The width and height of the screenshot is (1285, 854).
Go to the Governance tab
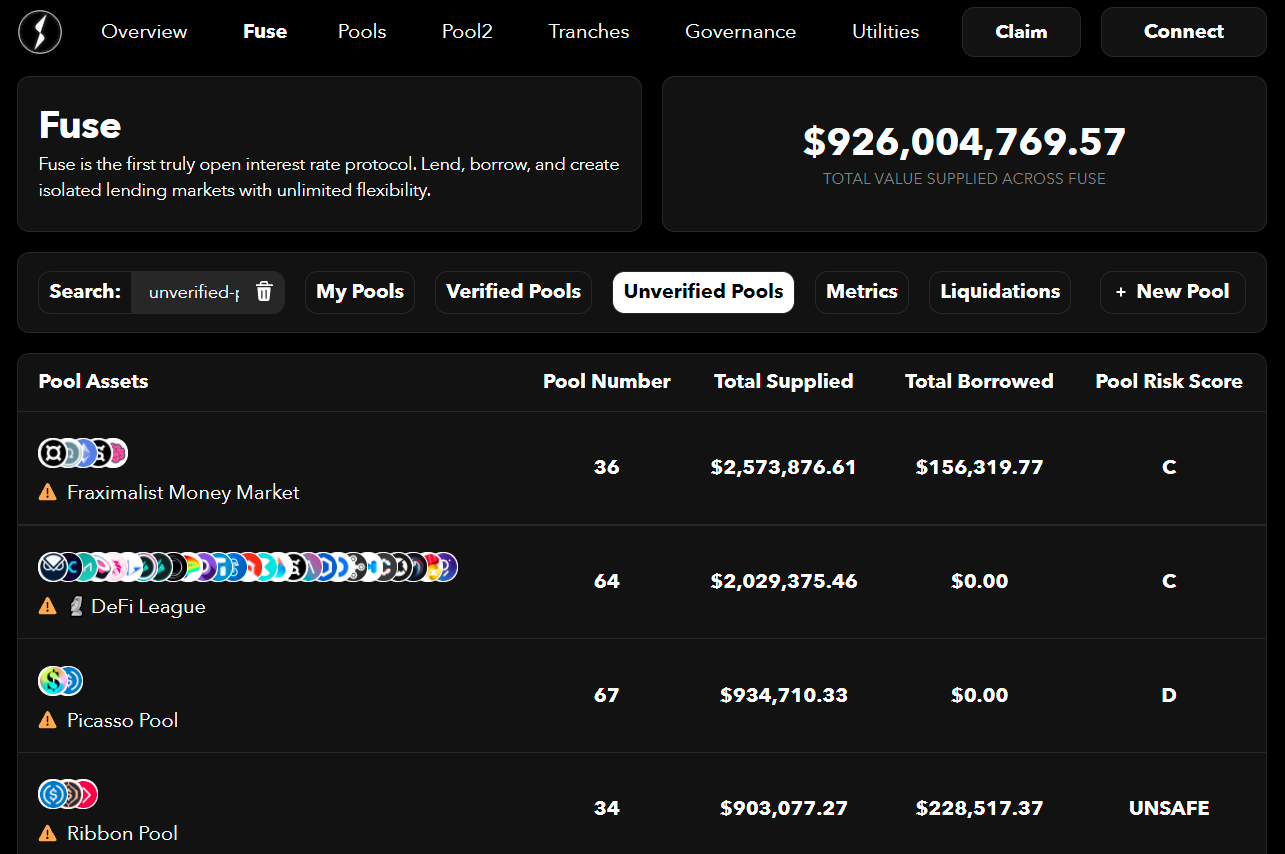740,32
